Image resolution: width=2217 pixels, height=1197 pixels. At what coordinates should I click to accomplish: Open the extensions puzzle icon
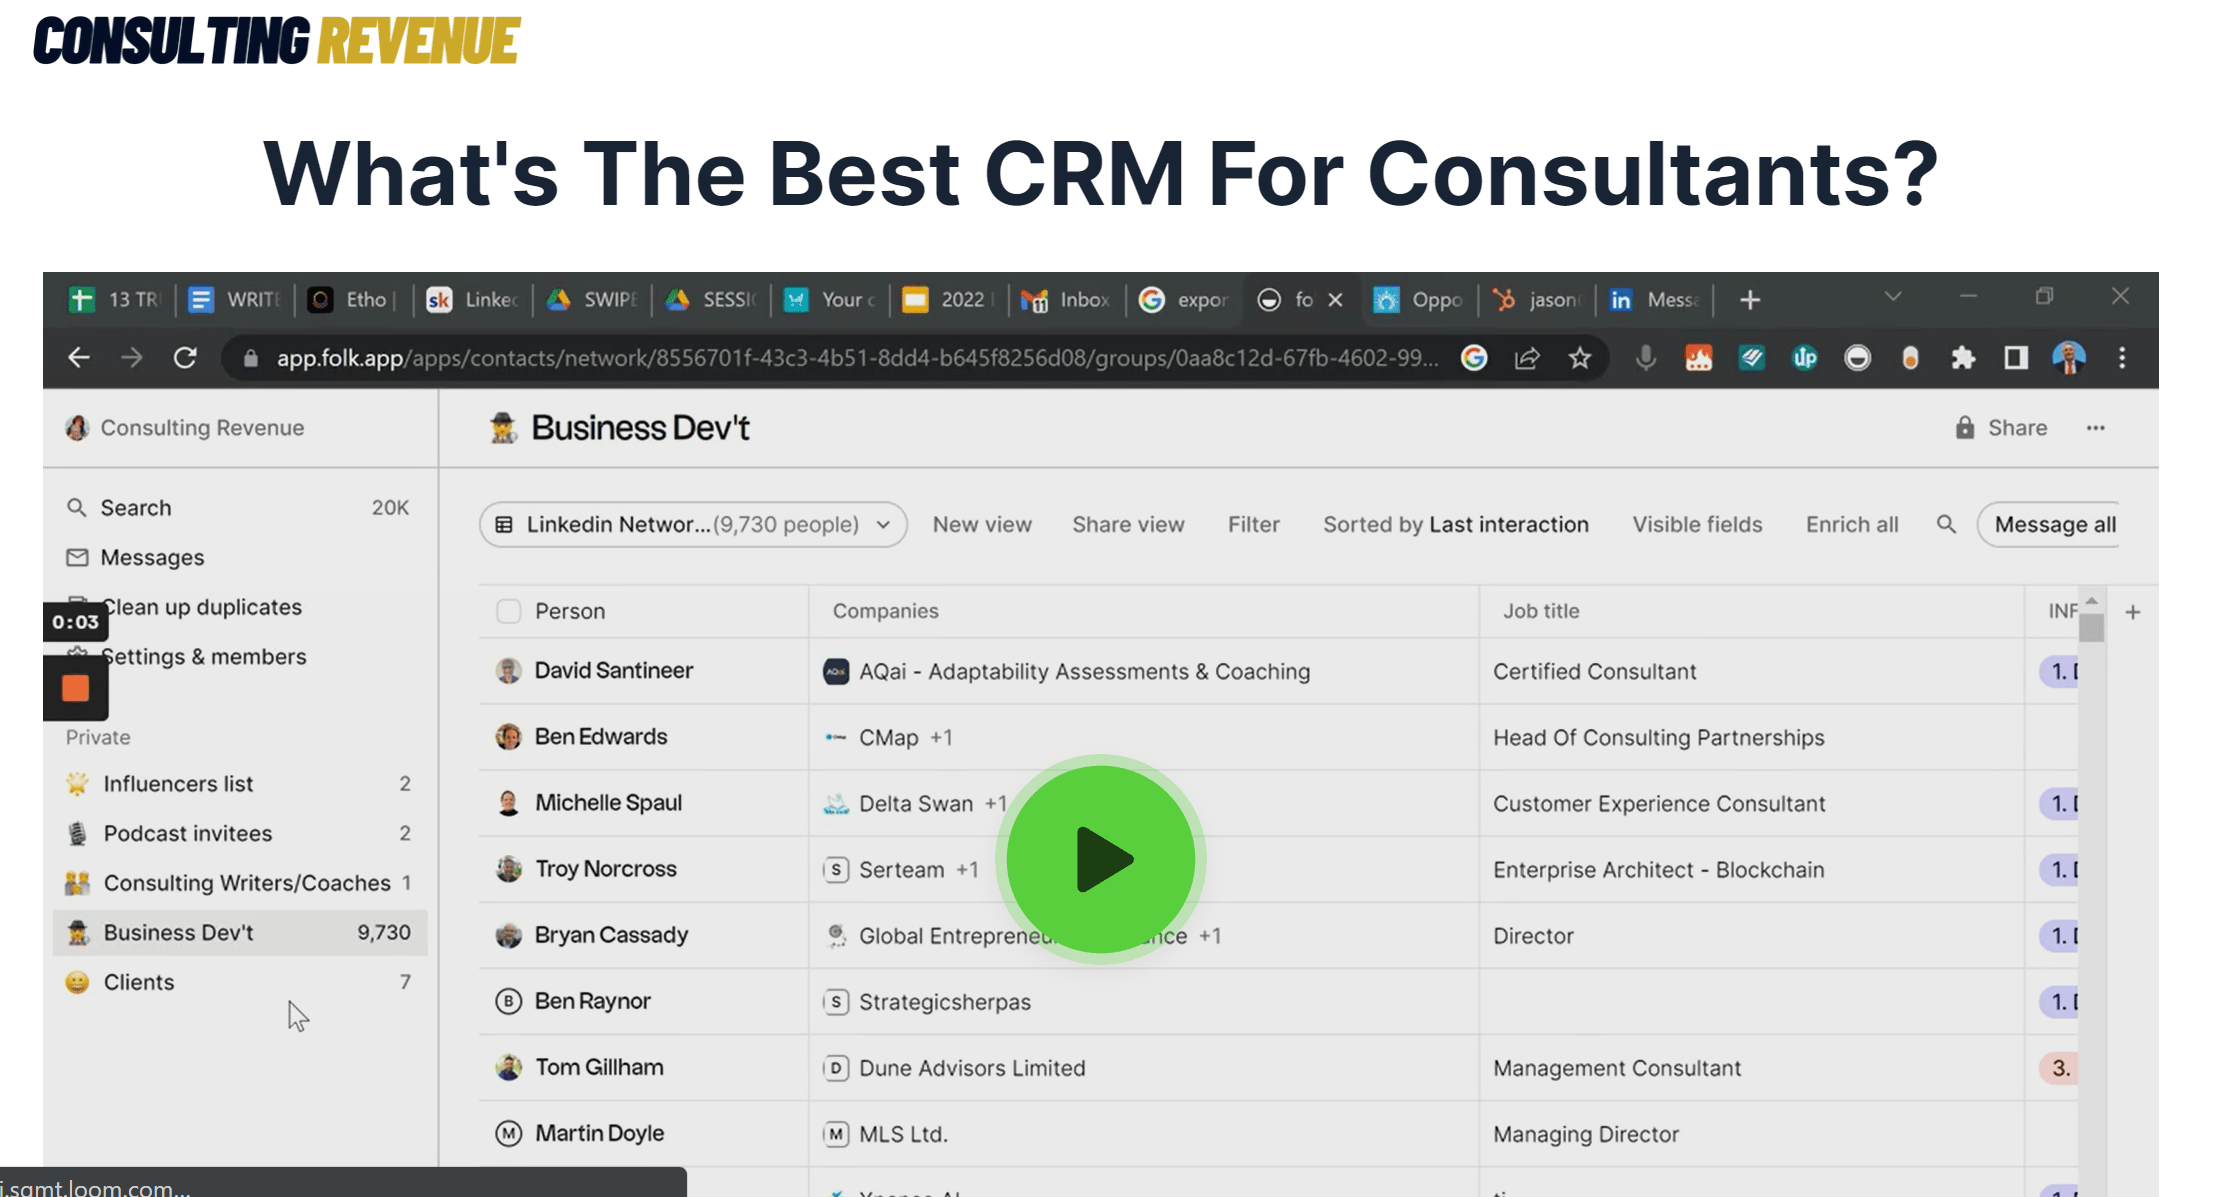[1963, 358]
